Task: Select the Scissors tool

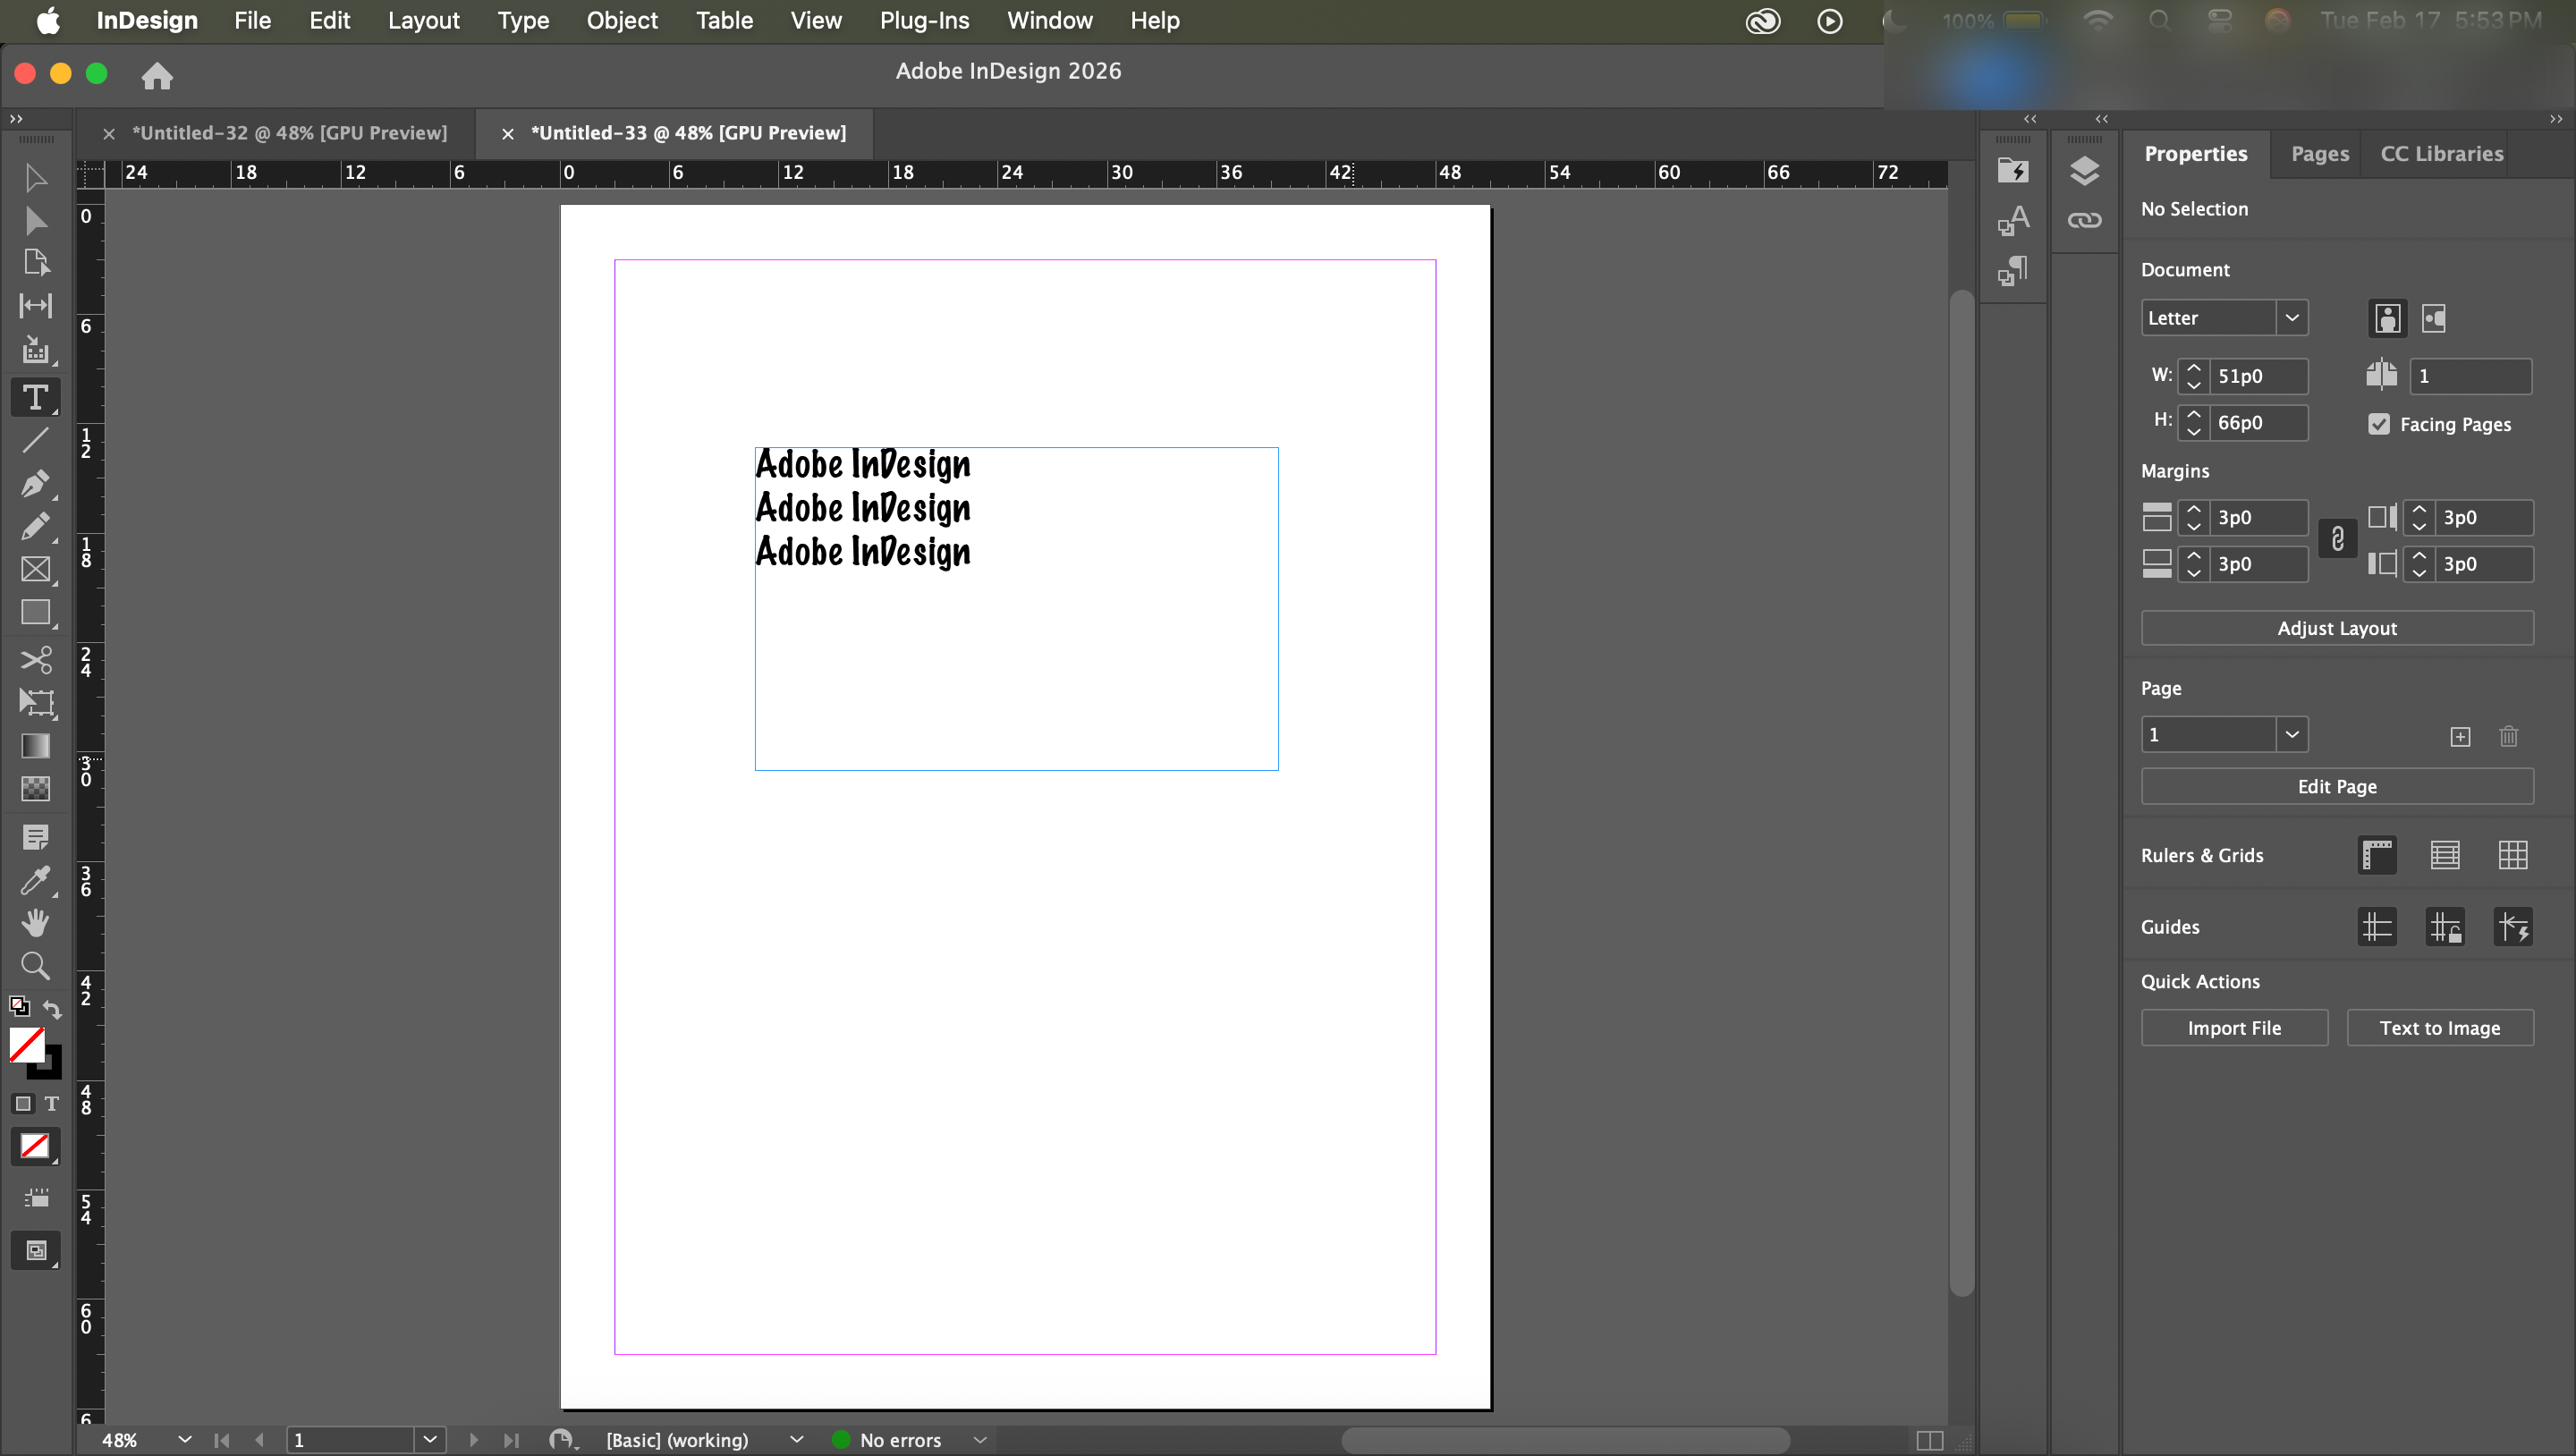Action: coord(35,660)
